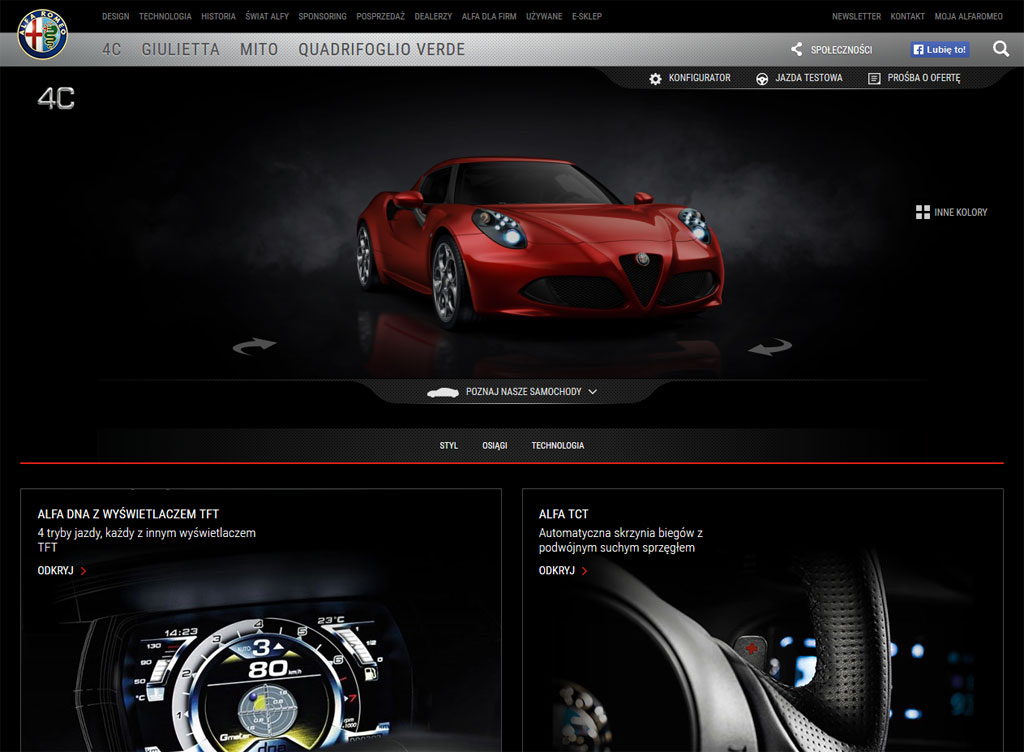The image size is (1024, 752).
Task: Click Jazda testowa link
Action: (x=808, y=78)
